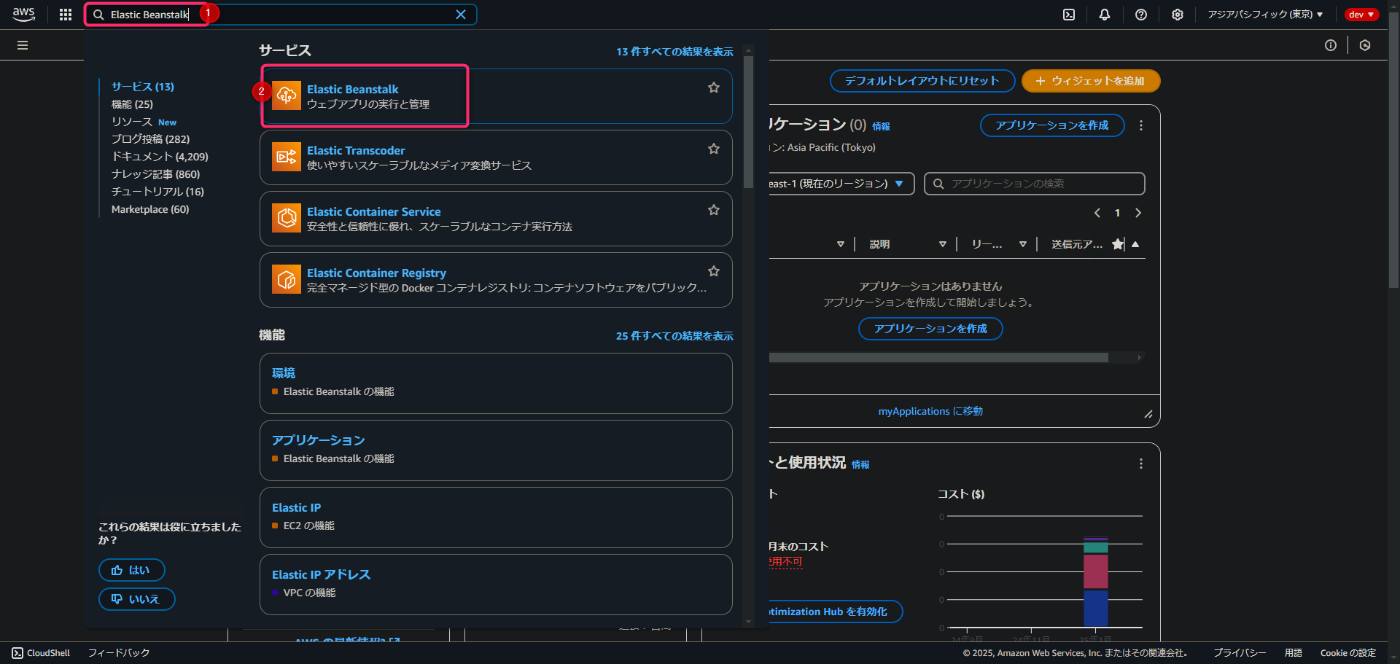
Task: Filter results by ブログ投稿 (282)
Action: [150, 139]
